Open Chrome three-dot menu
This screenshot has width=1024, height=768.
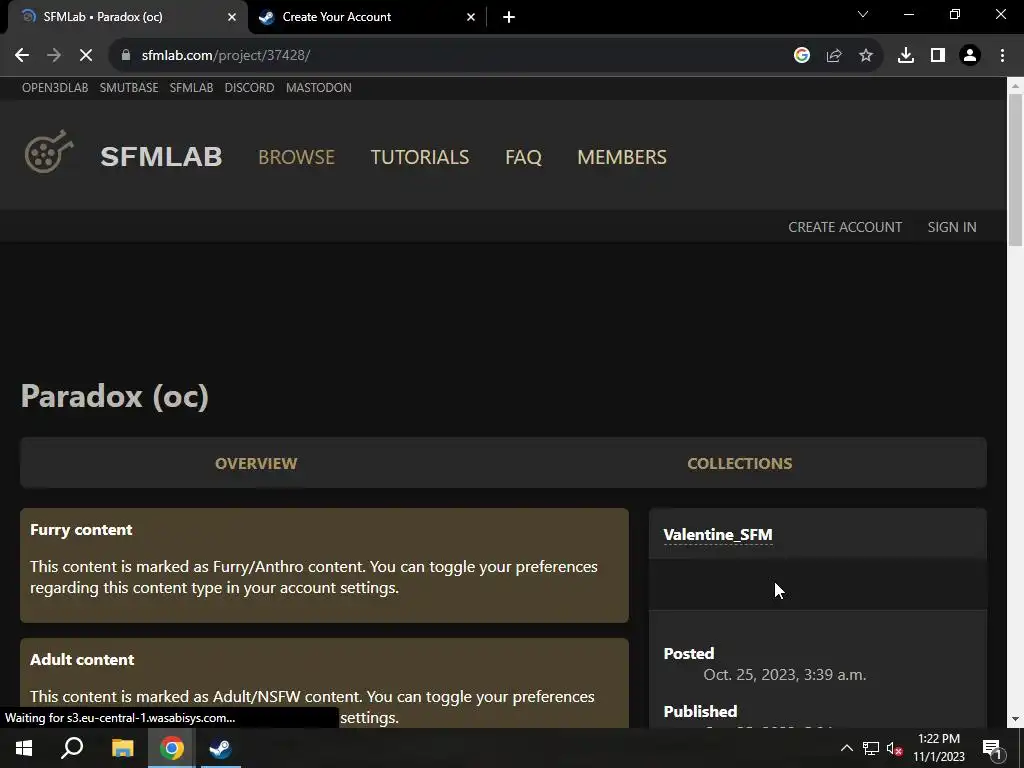(1002, 56)
